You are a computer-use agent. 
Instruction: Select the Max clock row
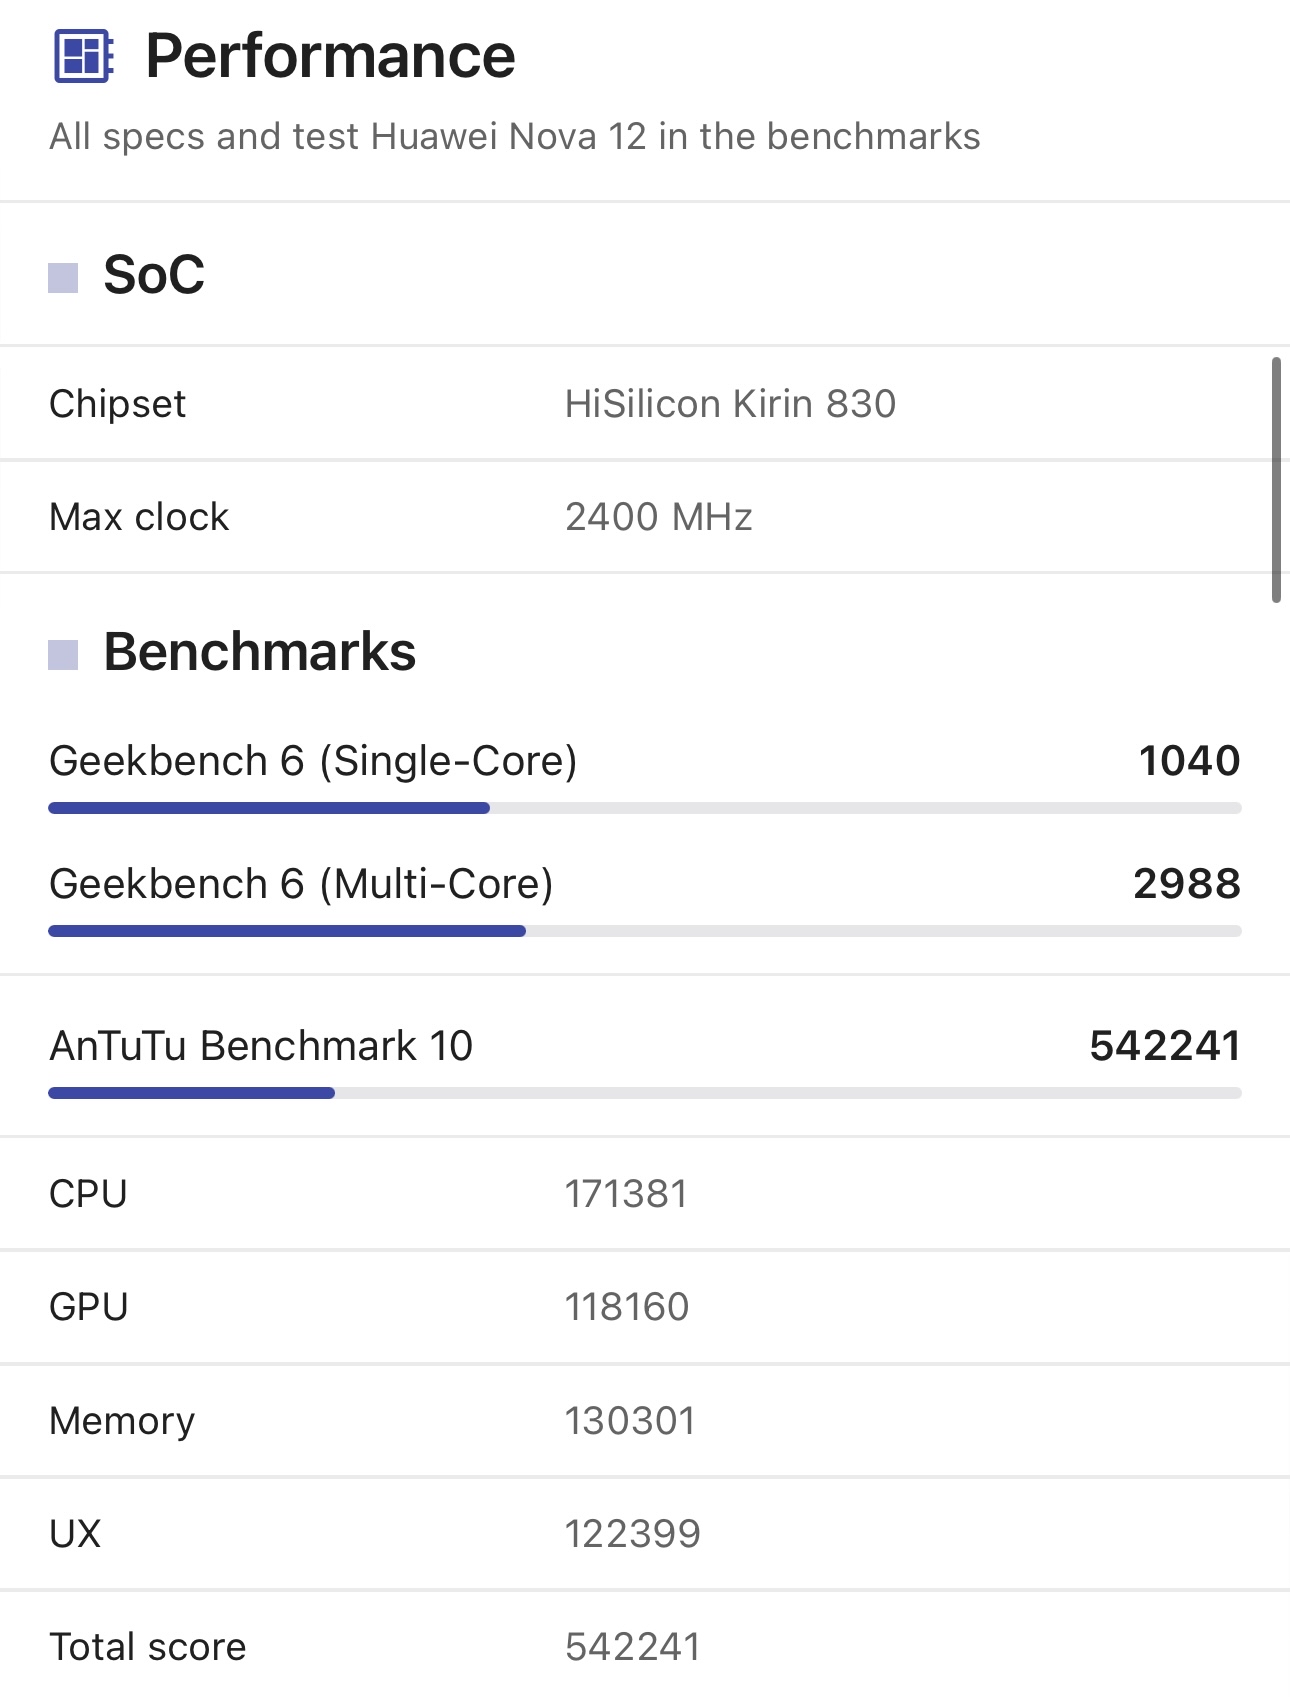[645, 517]
